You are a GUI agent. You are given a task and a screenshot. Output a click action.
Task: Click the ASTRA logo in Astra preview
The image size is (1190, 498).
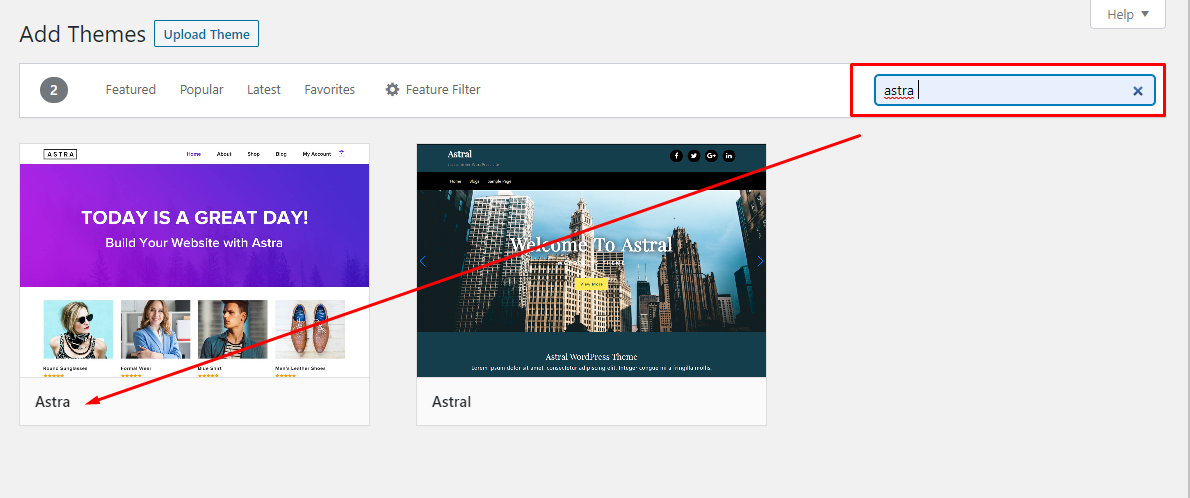pyautogui.click(x=60, y=154)
